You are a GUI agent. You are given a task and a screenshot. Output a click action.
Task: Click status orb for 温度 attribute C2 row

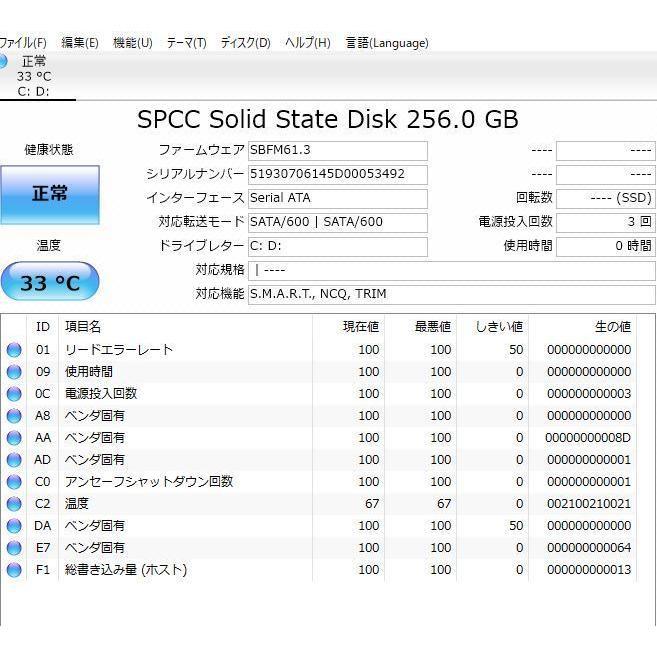(x=14, y=504)
